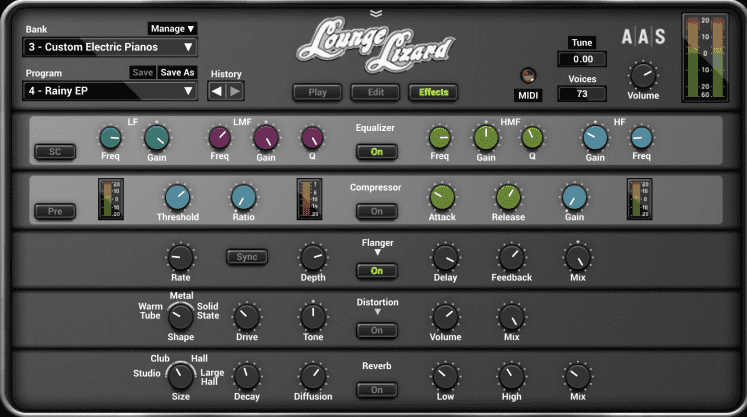Switch to the Play view

[317, 92]
